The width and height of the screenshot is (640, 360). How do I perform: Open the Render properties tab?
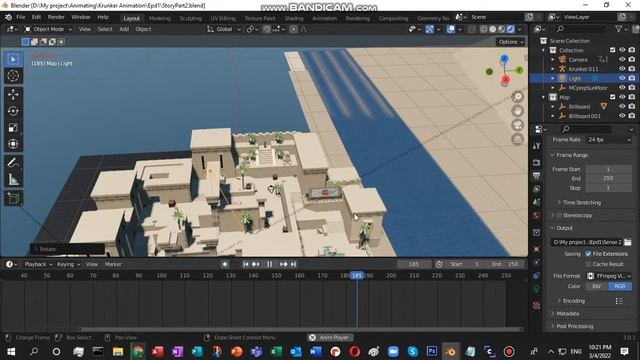point(537,162)
